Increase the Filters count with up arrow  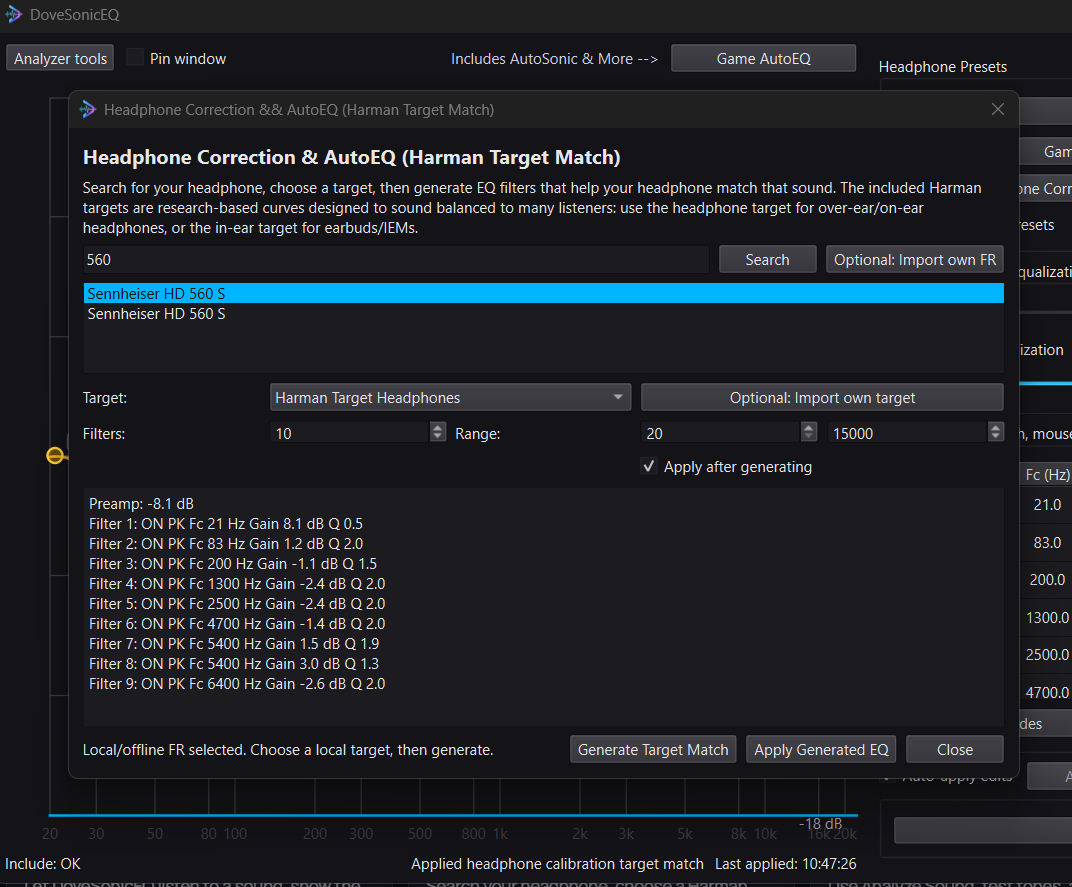(438, 427)
